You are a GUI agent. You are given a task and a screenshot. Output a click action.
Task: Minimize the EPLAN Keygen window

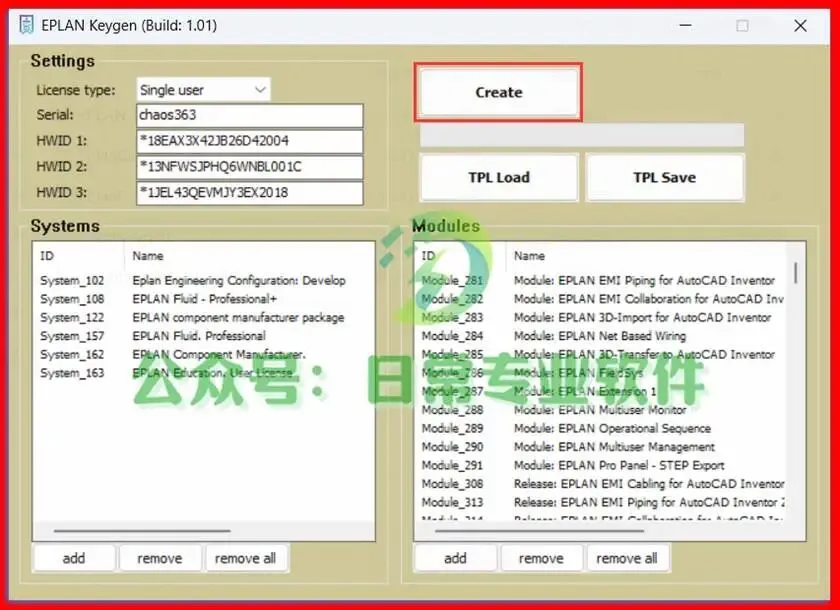(x=685, y=25)
